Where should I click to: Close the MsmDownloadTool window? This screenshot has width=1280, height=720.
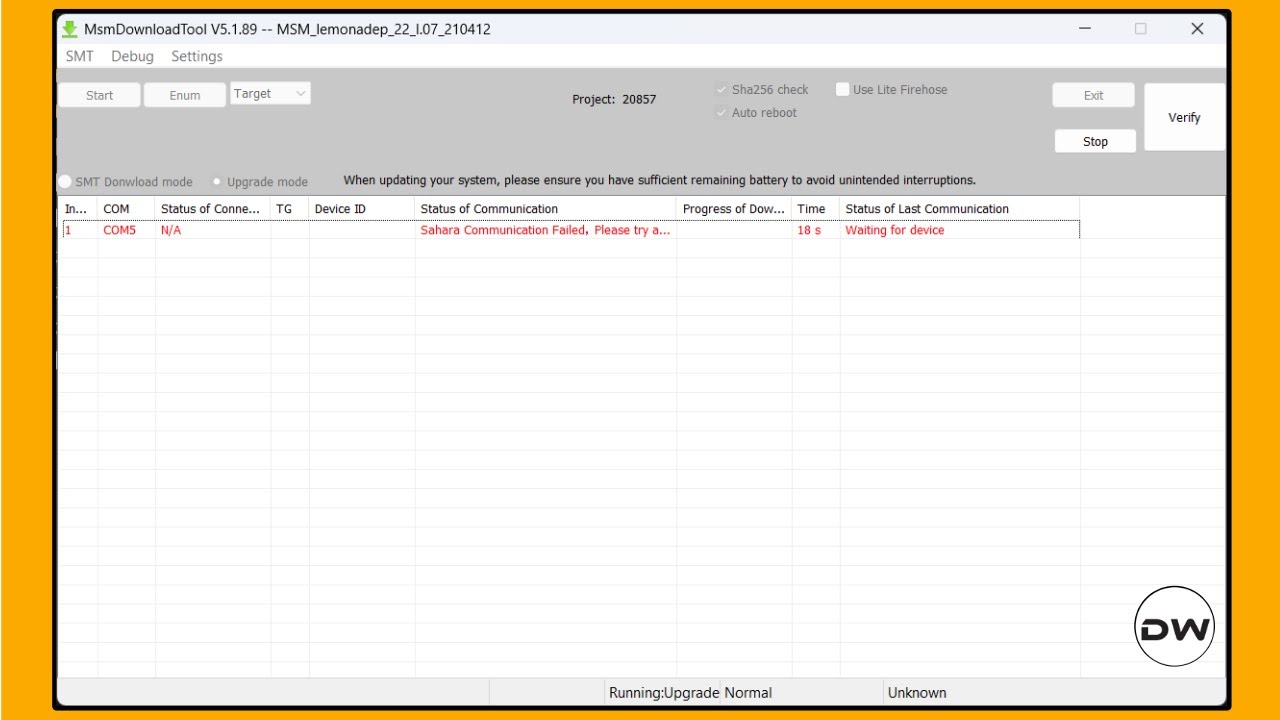pos(1197,29)
